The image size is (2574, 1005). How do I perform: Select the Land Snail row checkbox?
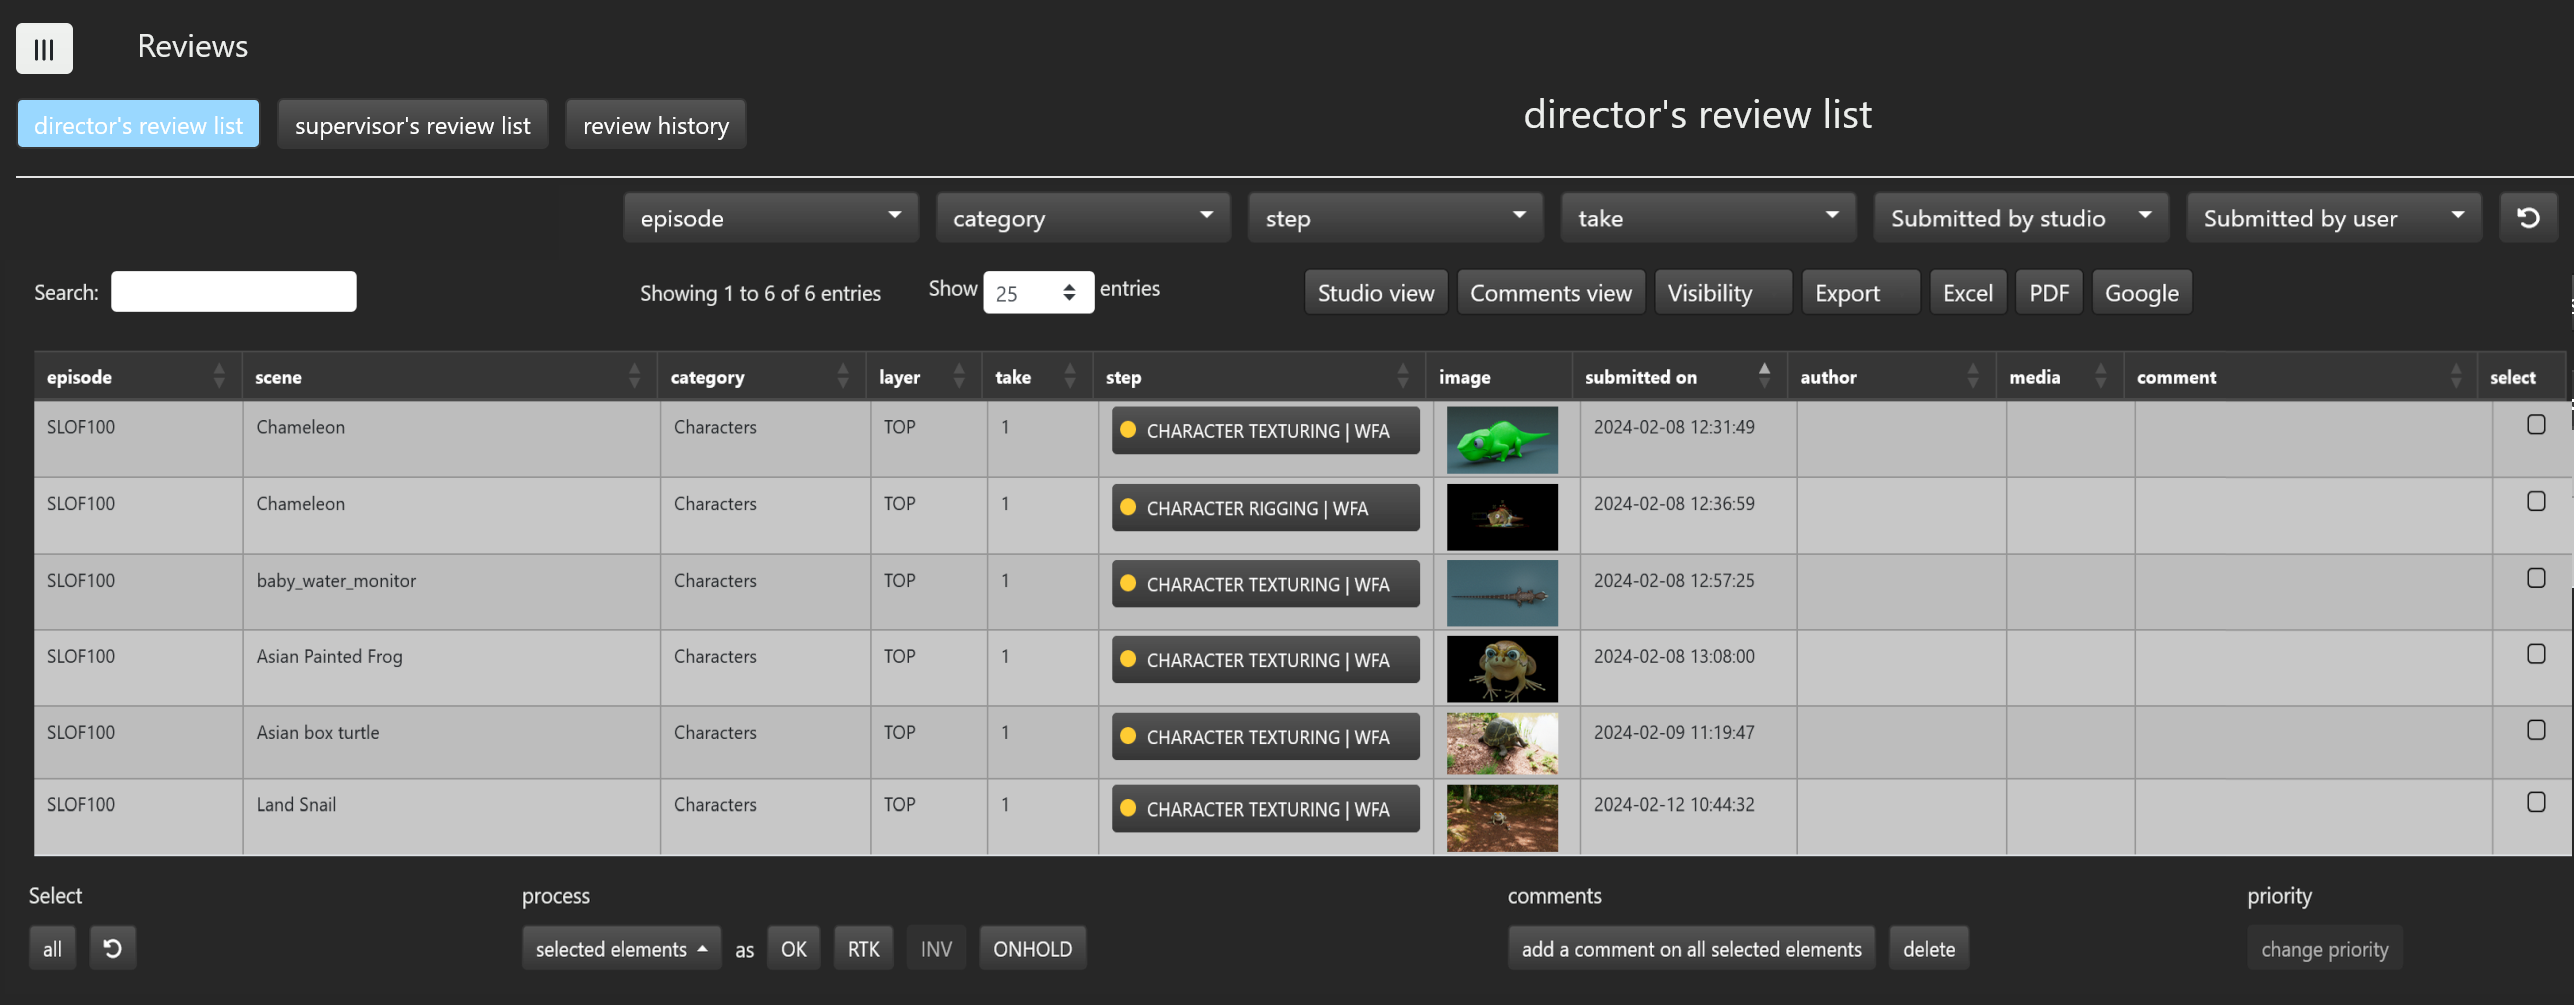2535,803
